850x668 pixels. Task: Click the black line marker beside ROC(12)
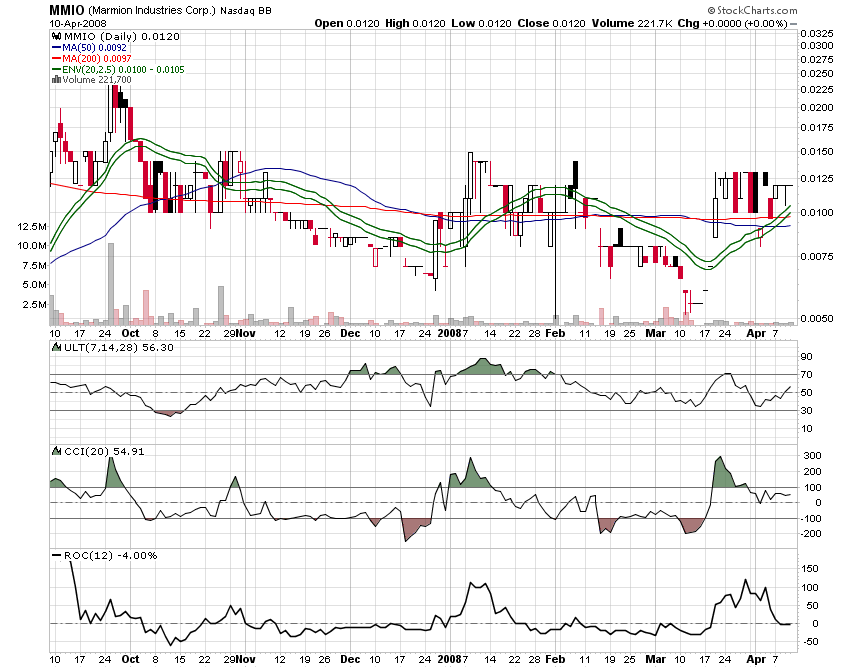56,556
